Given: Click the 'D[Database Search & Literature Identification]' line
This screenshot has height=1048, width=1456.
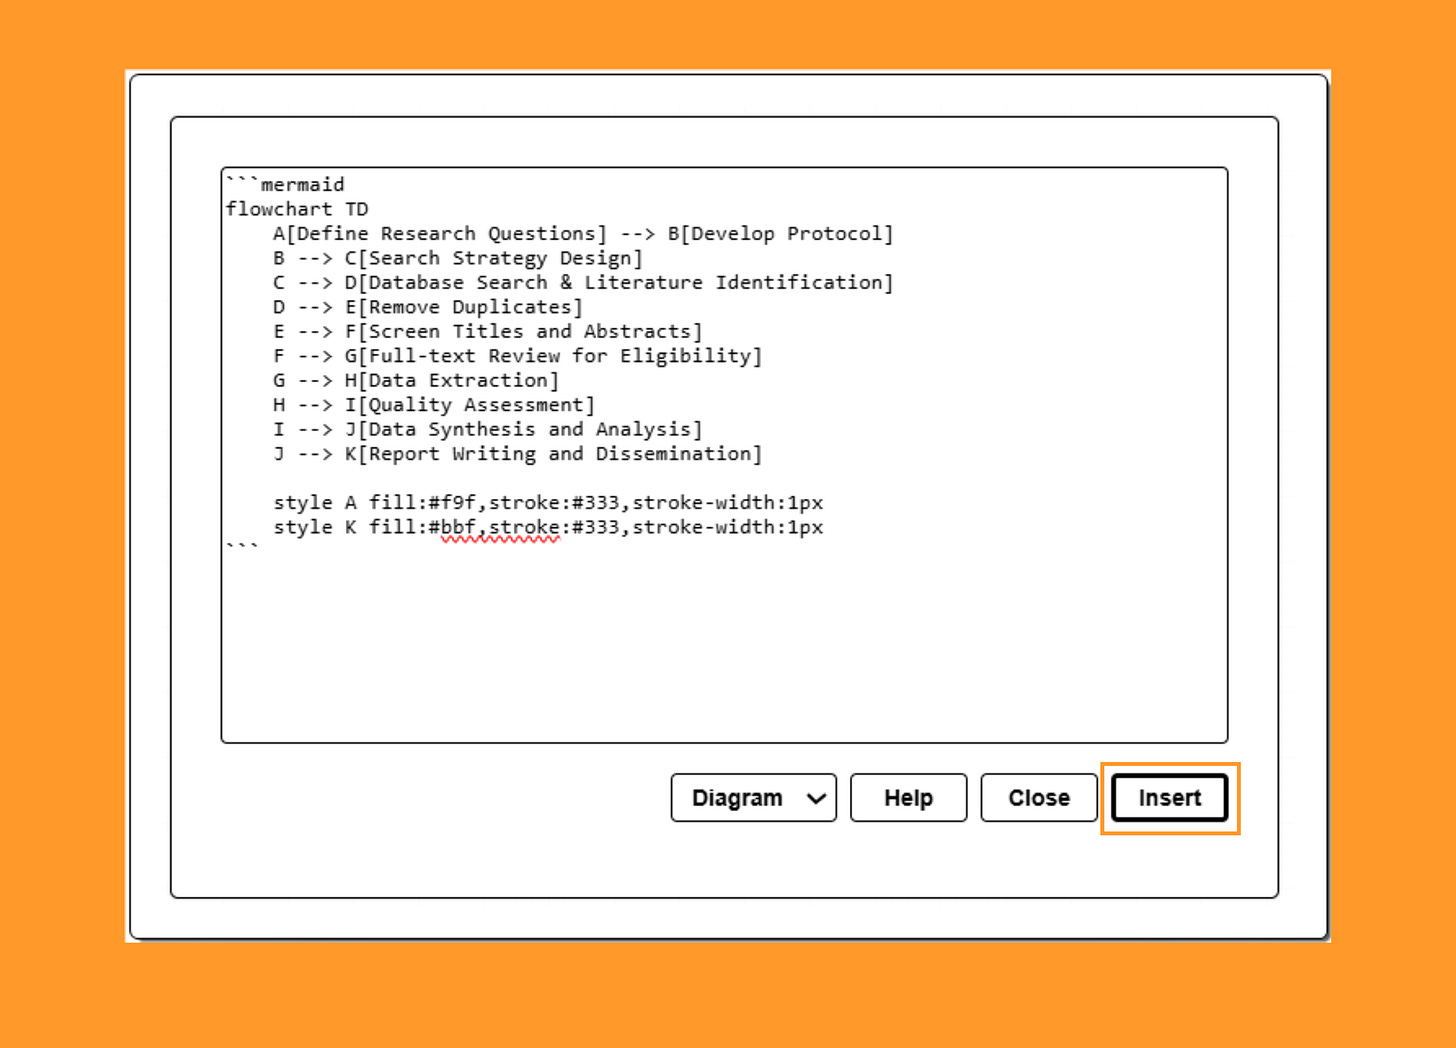Looking at the screenshot, I should tap(583, 282).
